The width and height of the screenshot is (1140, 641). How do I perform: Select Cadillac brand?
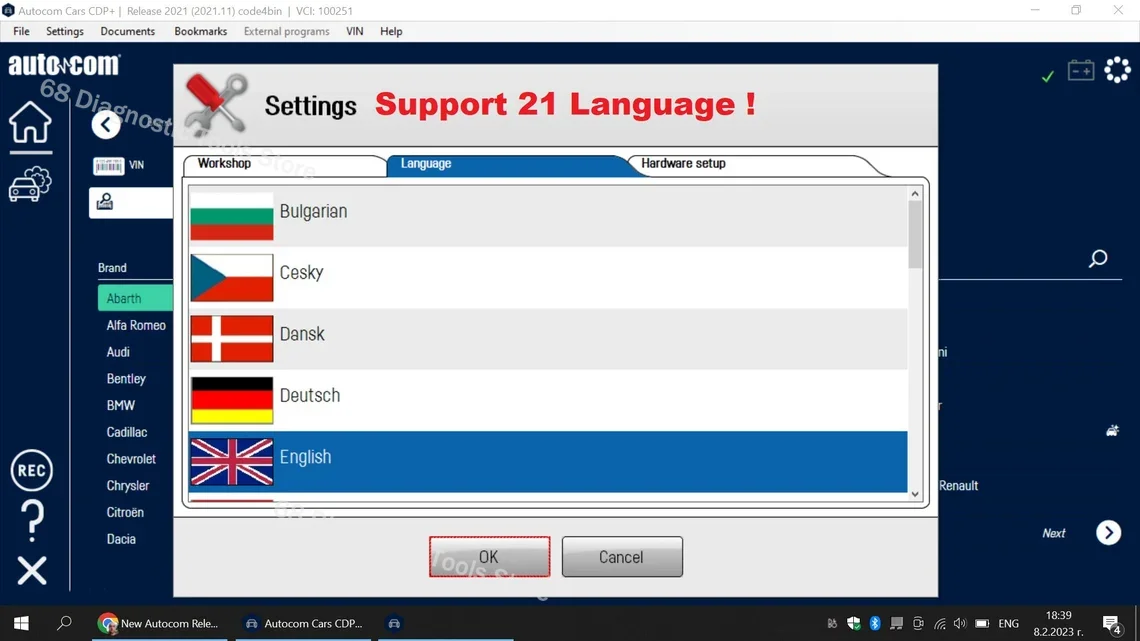127,432
